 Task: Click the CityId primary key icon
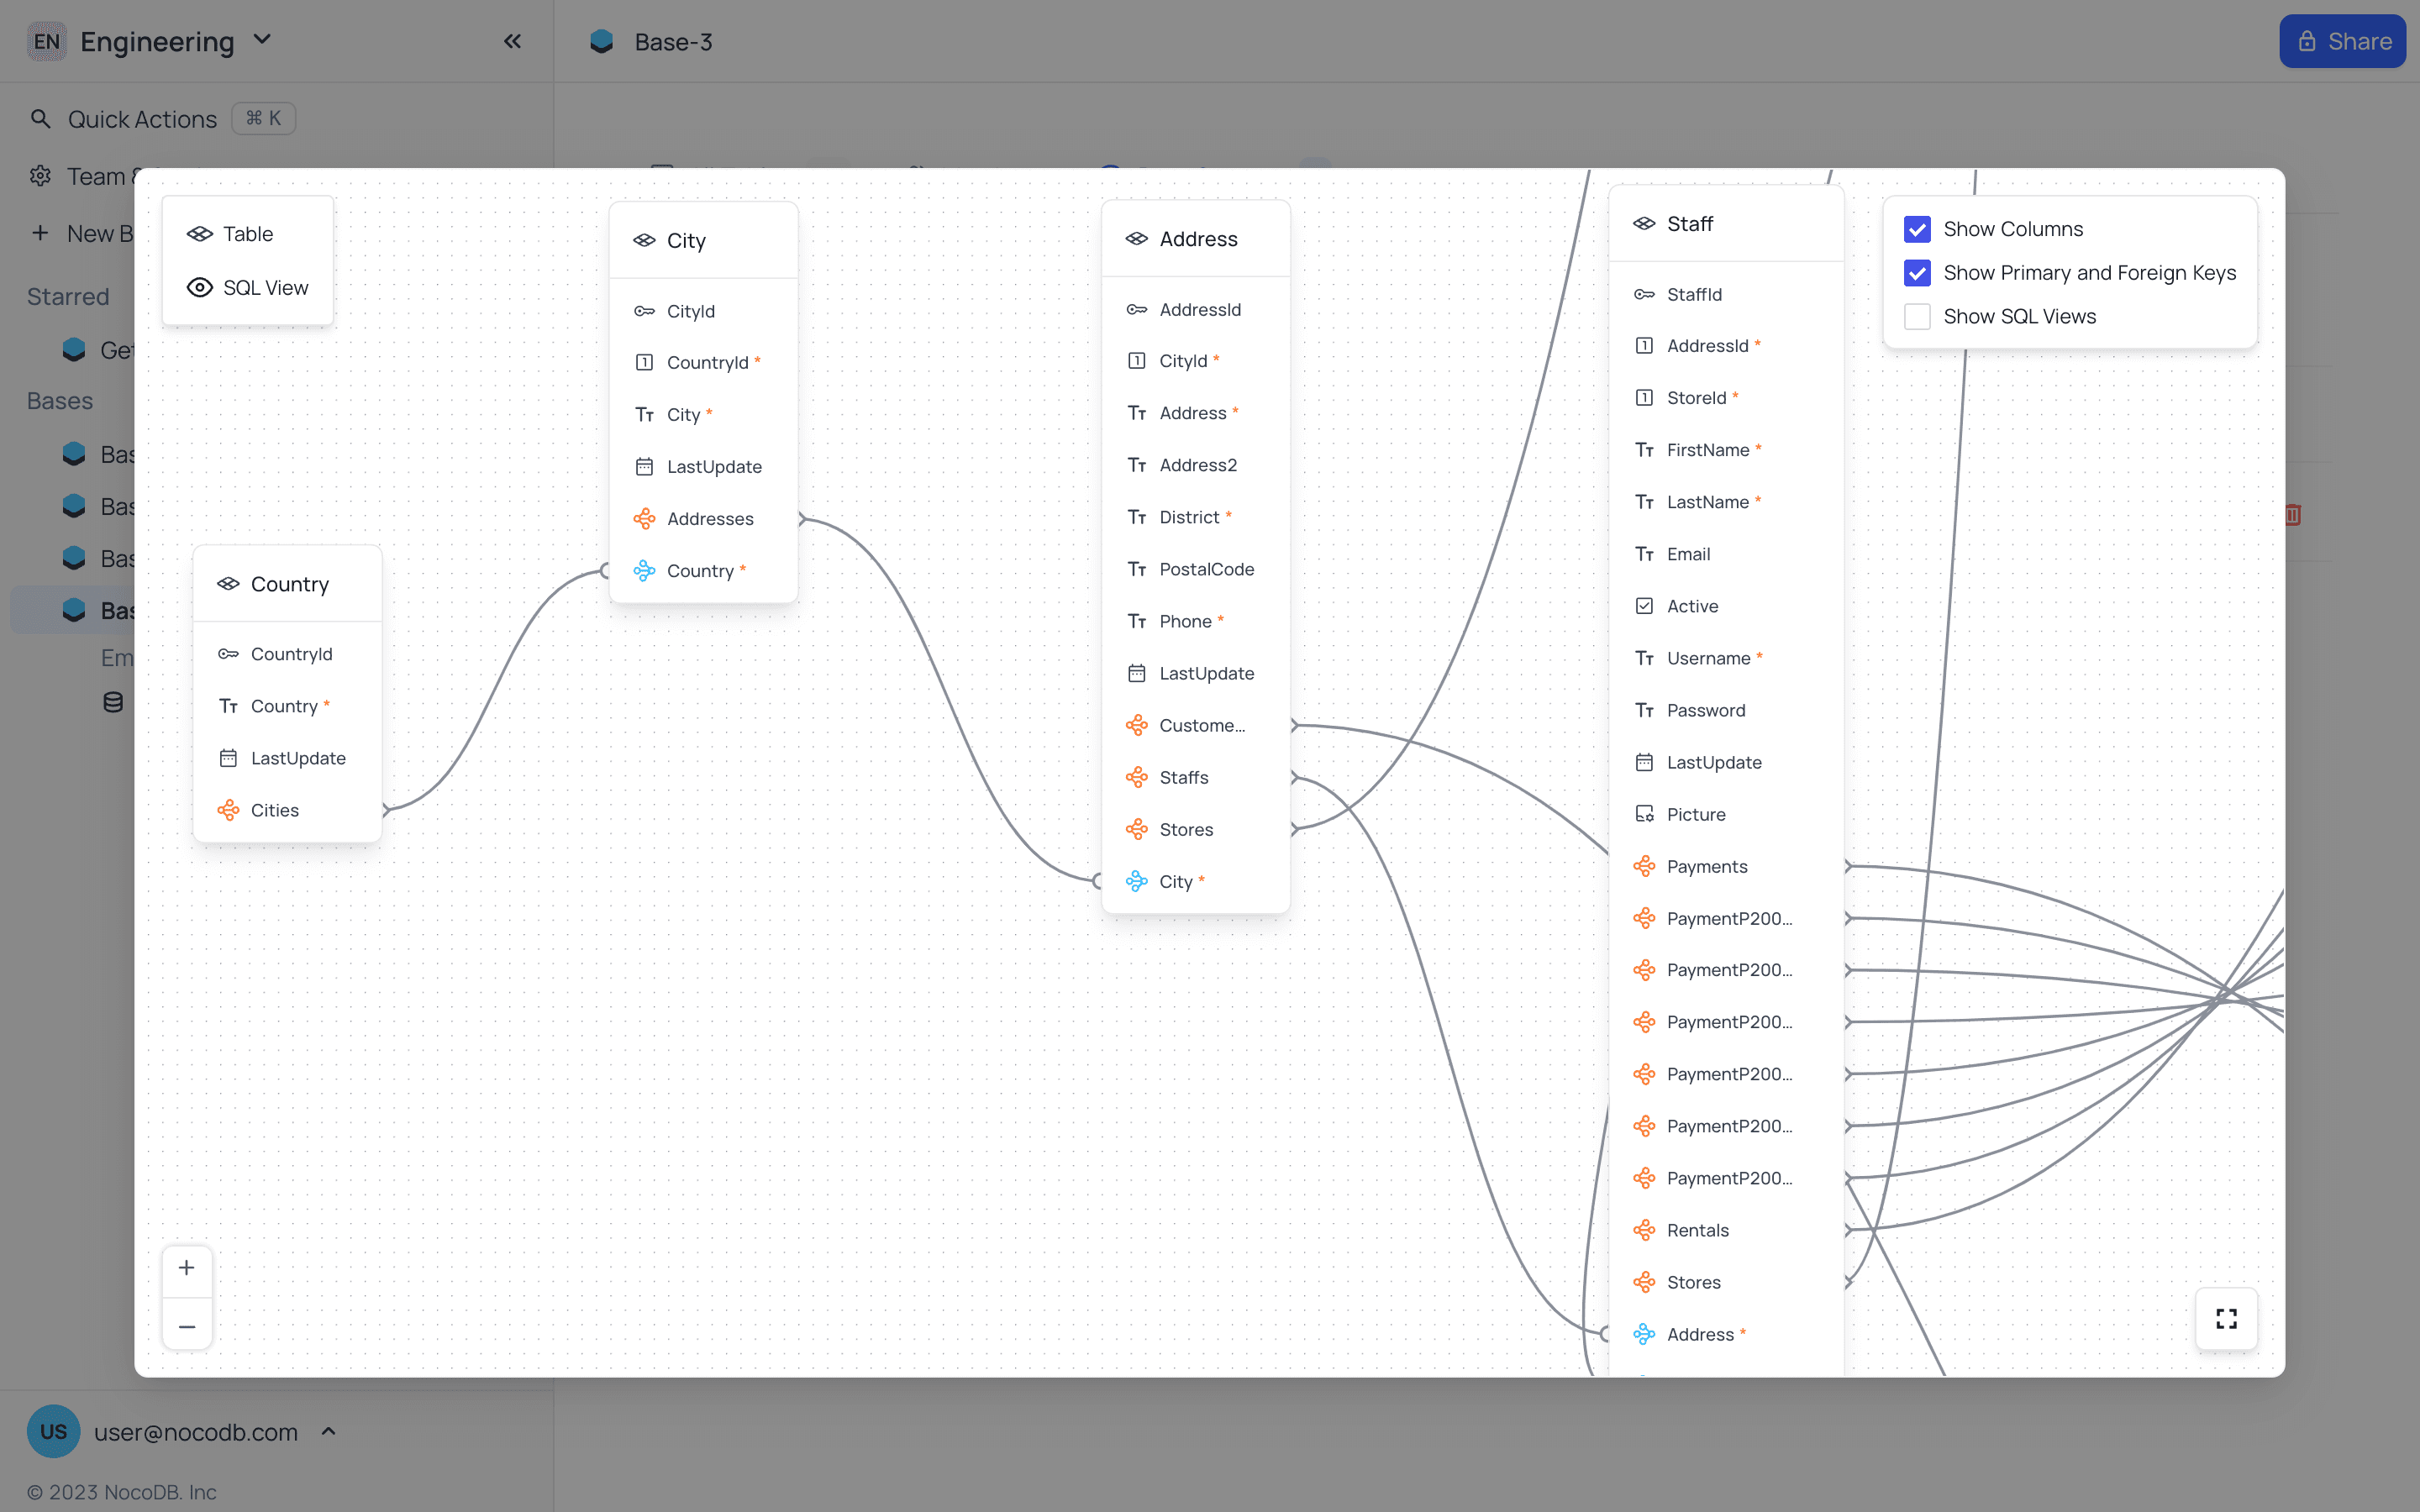(644, 311)
